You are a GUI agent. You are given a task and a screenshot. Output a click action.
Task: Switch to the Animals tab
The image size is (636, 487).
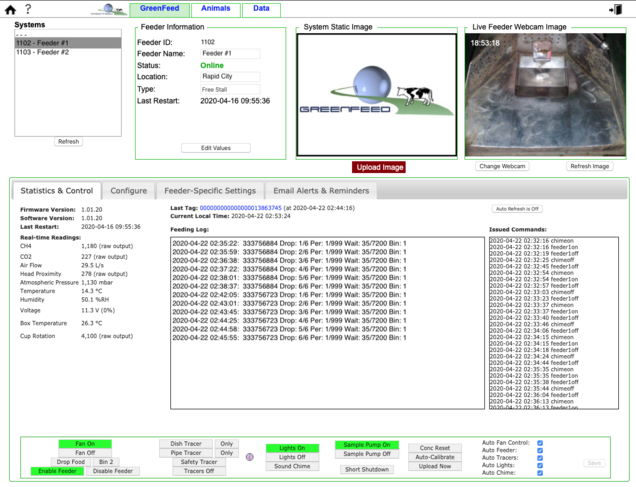pyautogui.click(x=215, y=8)
